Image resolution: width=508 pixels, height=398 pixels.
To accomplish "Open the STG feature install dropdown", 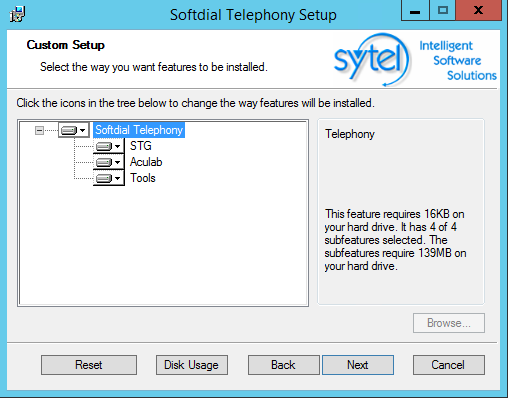I will [x=109, y=146].
